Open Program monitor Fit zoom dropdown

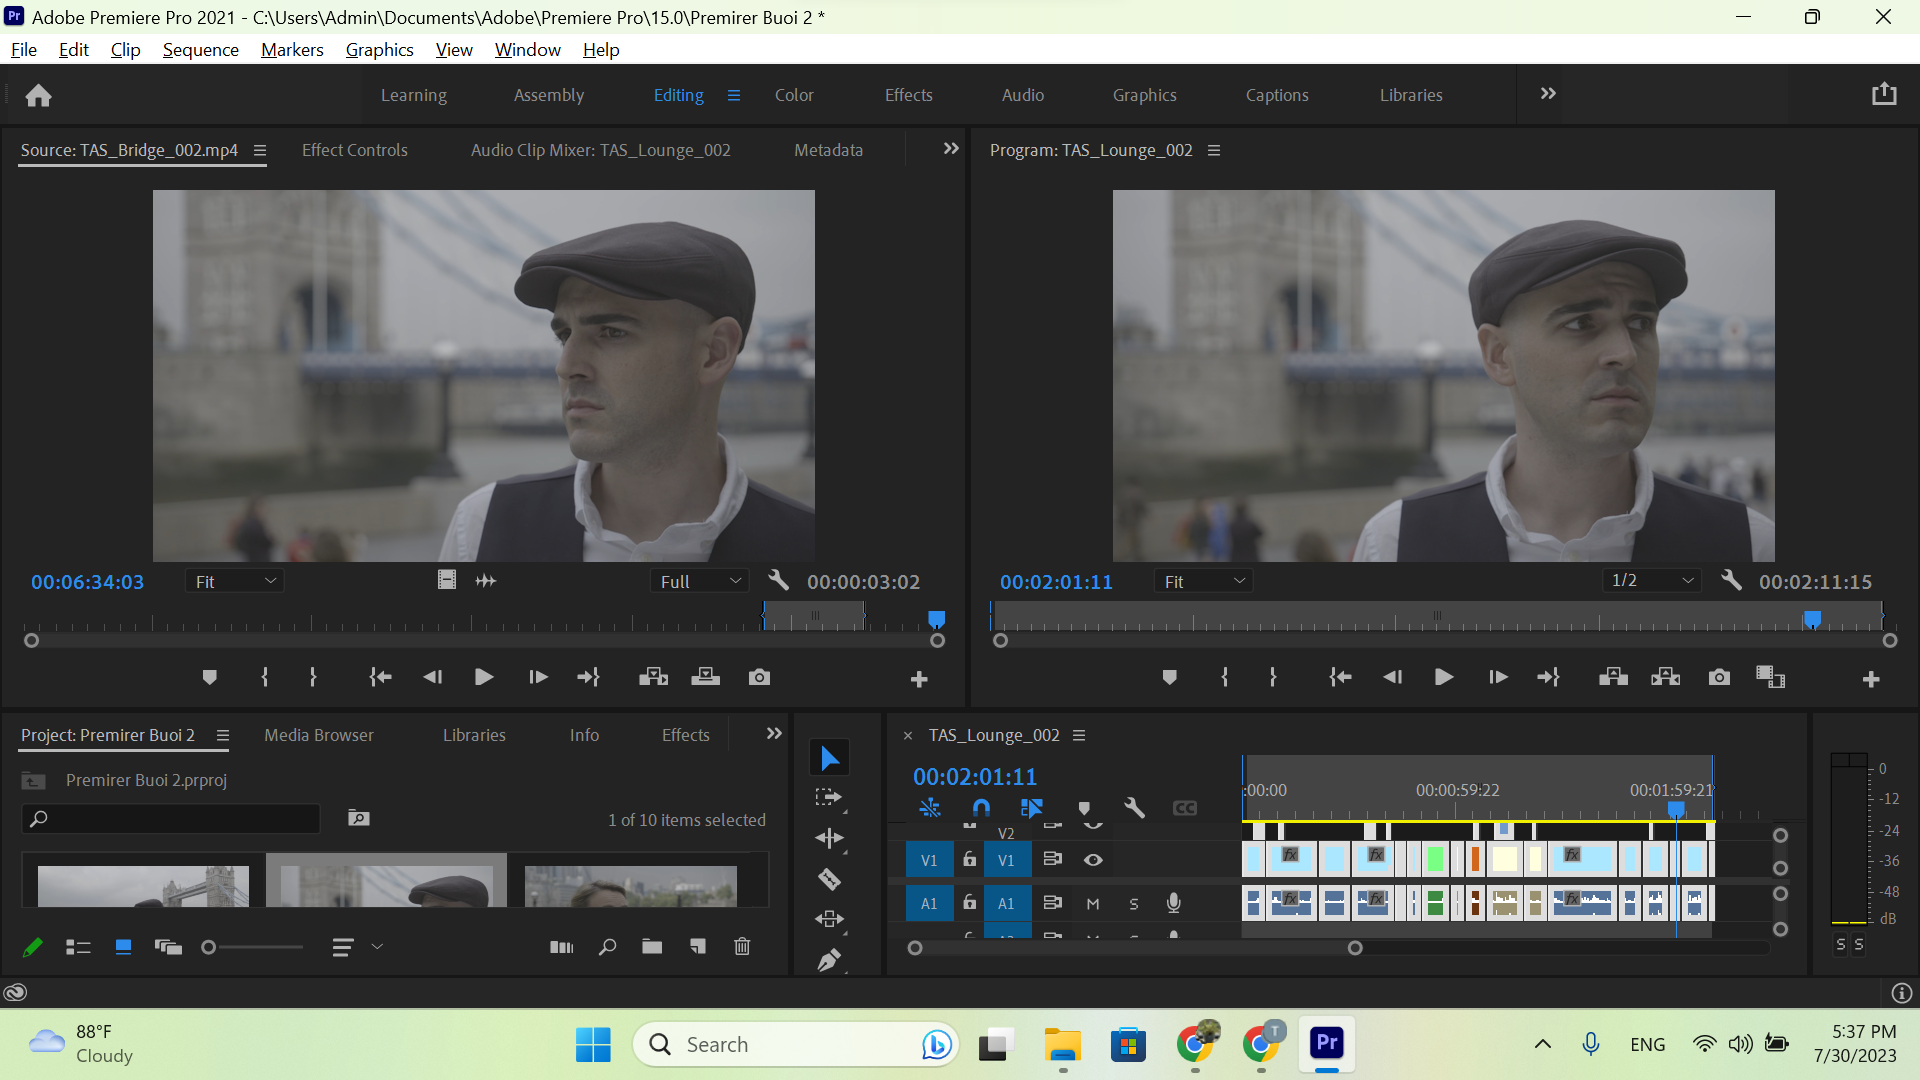[1204, 581]
